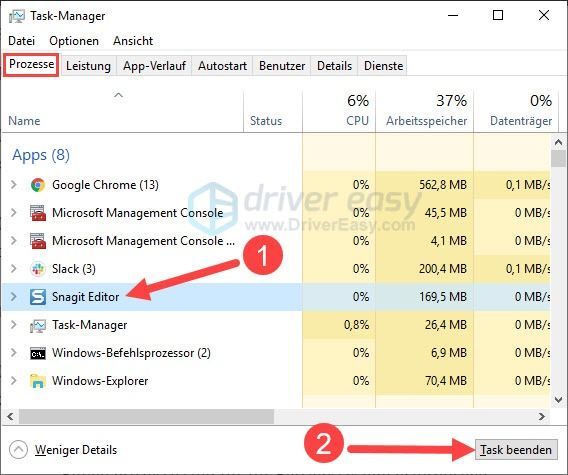The height and width of the screenshot is (475, 568).
Task: Click the 200,4 MB memory value
Action: [443, 269]
